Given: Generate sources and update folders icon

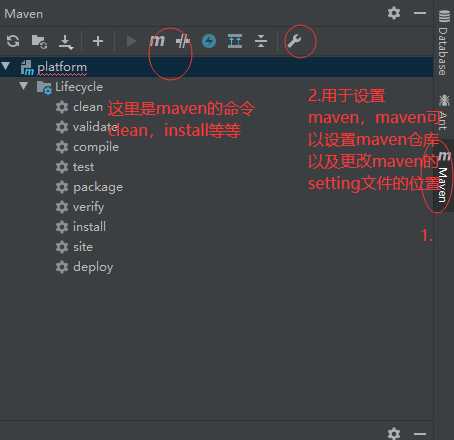Looking at the screenshot, I should 39,41.
